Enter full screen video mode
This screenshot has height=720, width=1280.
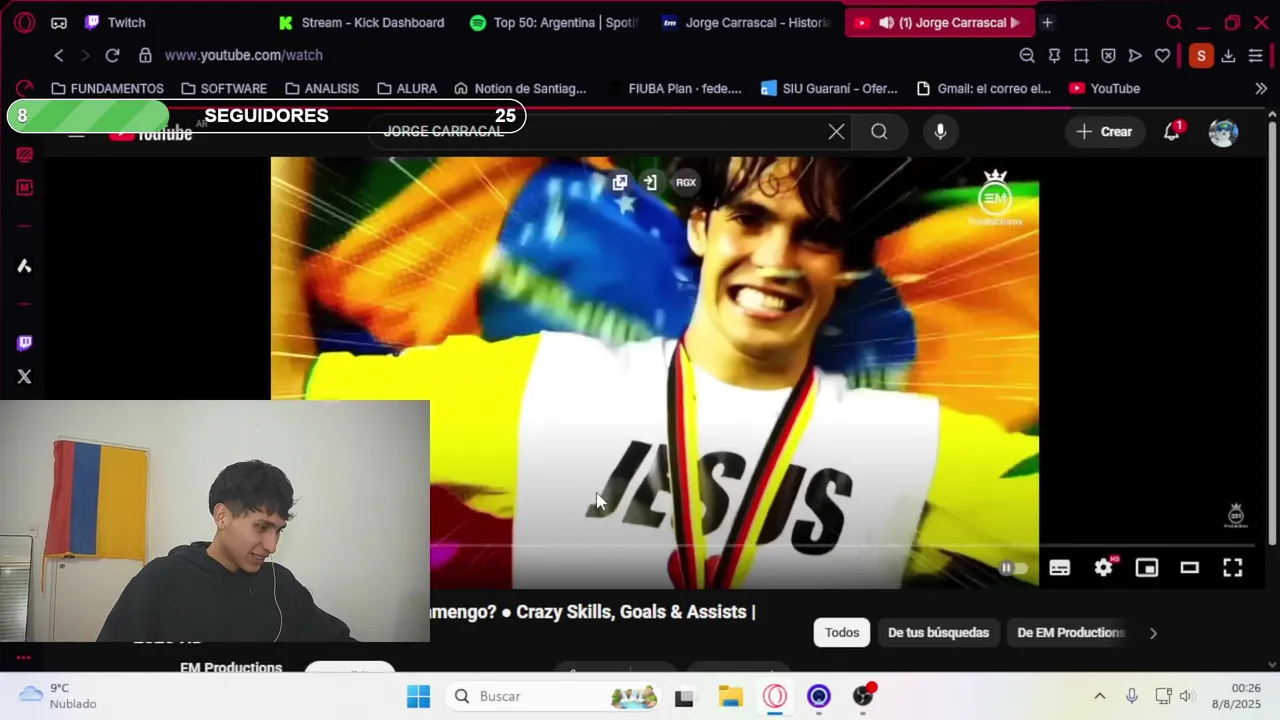pos(1233,568)
